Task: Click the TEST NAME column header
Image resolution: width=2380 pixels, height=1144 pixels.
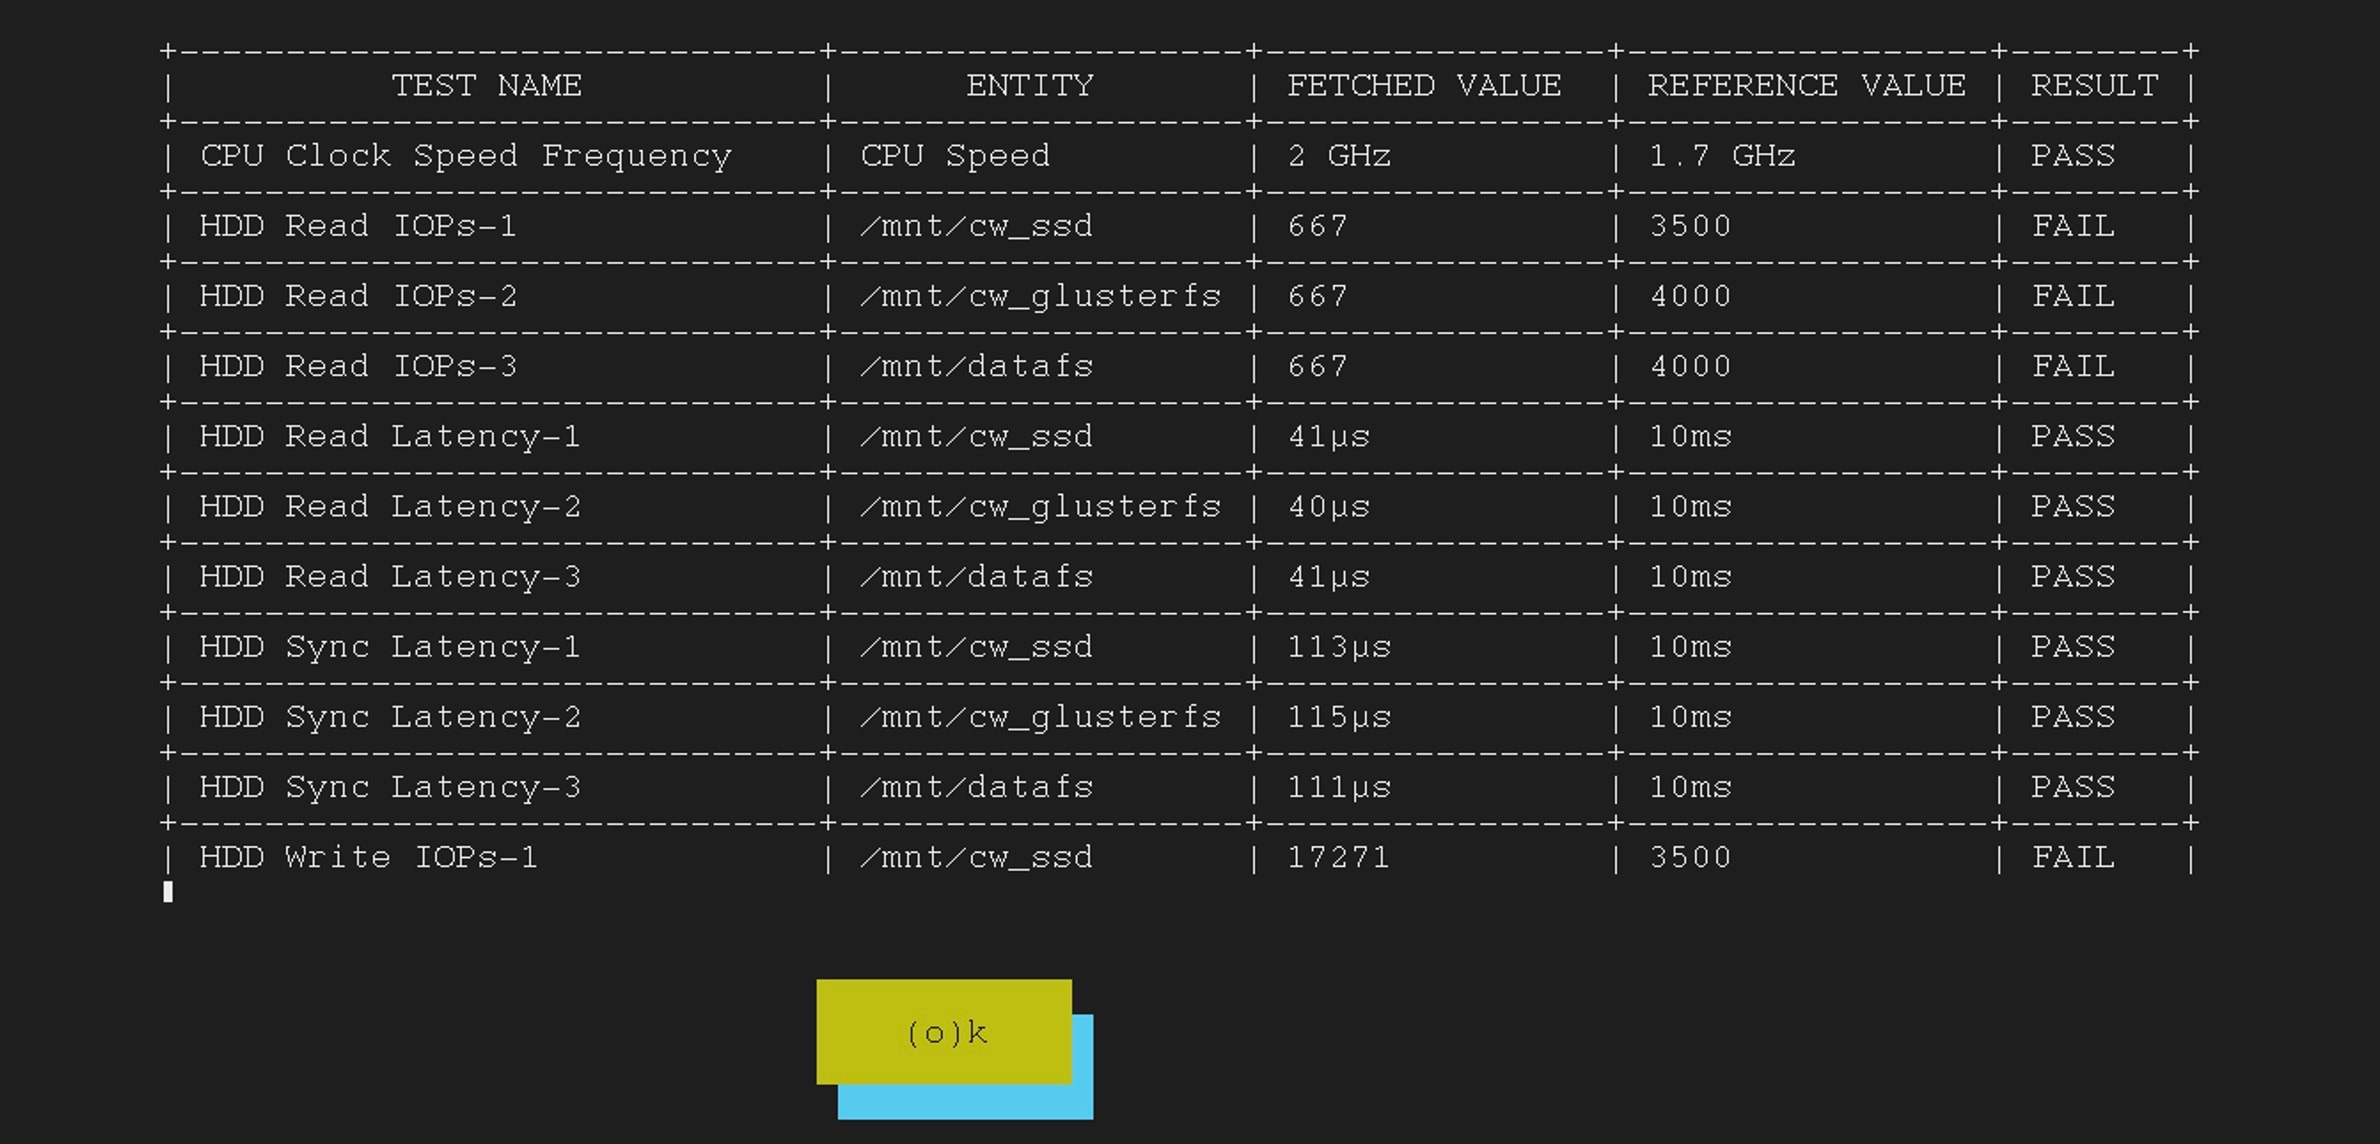Action: [486, 86]
